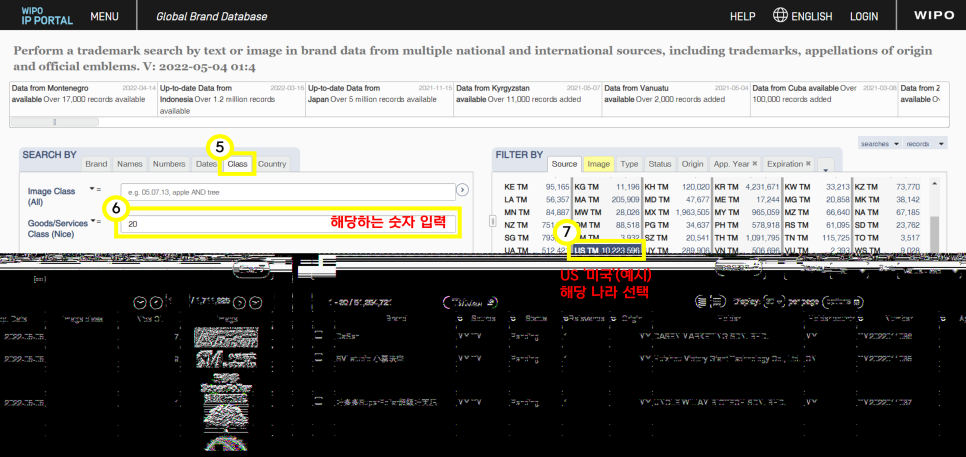966x457 pixels.
Task: Open the Source filter tab
Action: click(x=564, y=164)
